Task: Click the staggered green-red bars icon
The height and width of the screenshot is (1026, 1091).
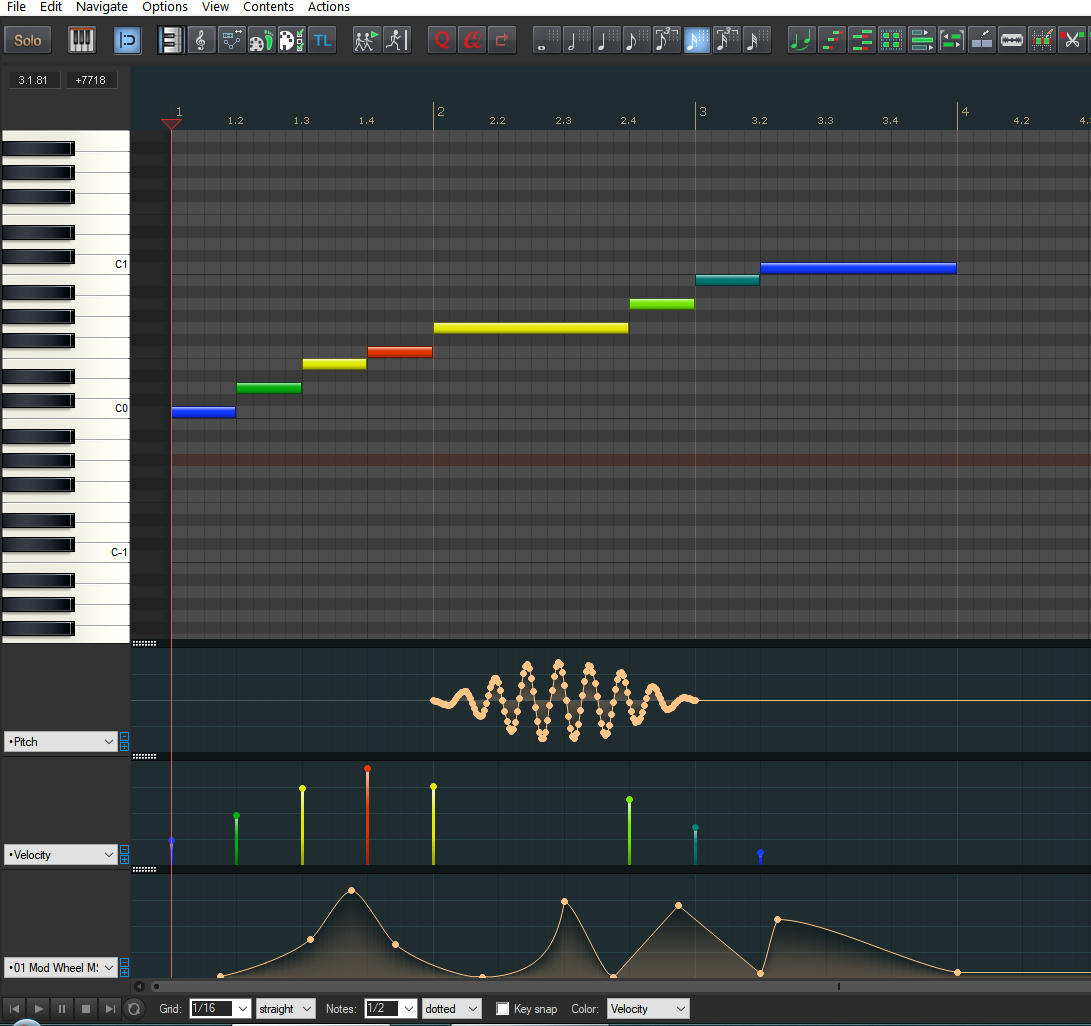Action: (x=831, y=40)
